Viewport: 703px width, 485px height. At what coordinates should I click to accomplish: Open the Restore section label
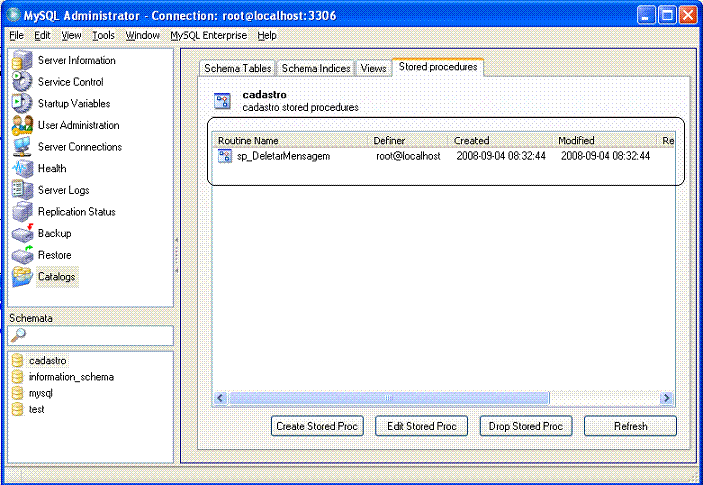55,255
